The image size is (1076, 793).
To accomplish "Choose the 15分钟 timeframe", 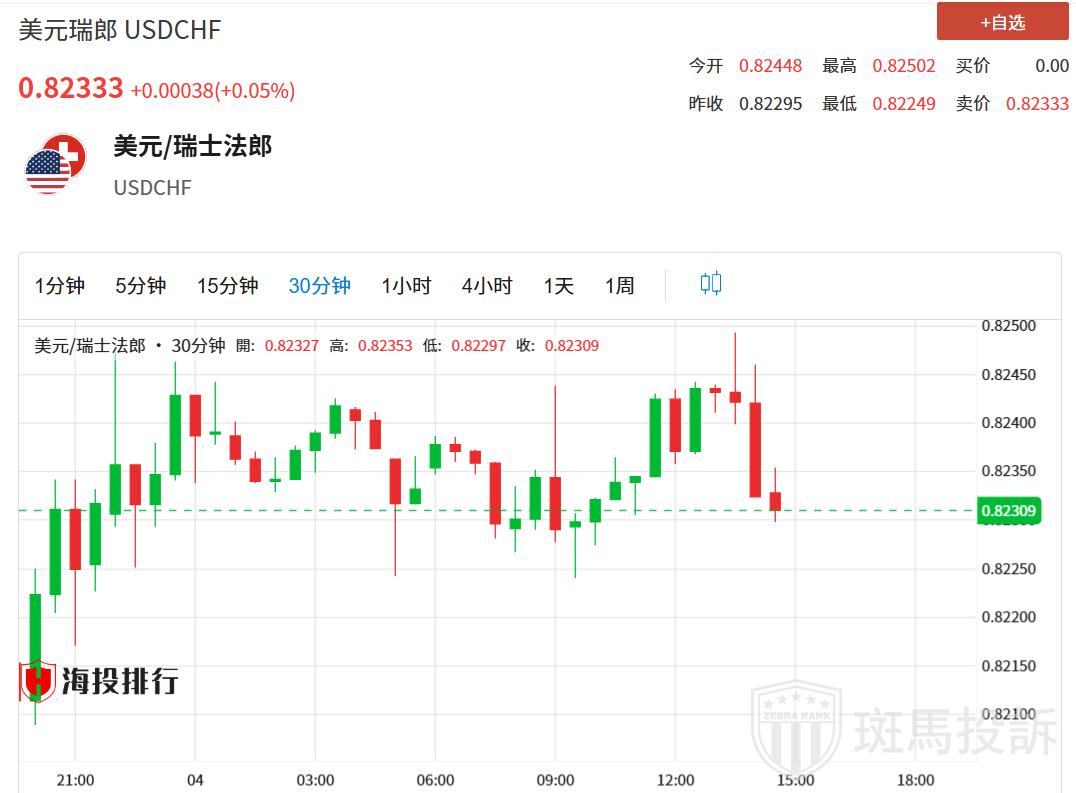I will (227, 286).
